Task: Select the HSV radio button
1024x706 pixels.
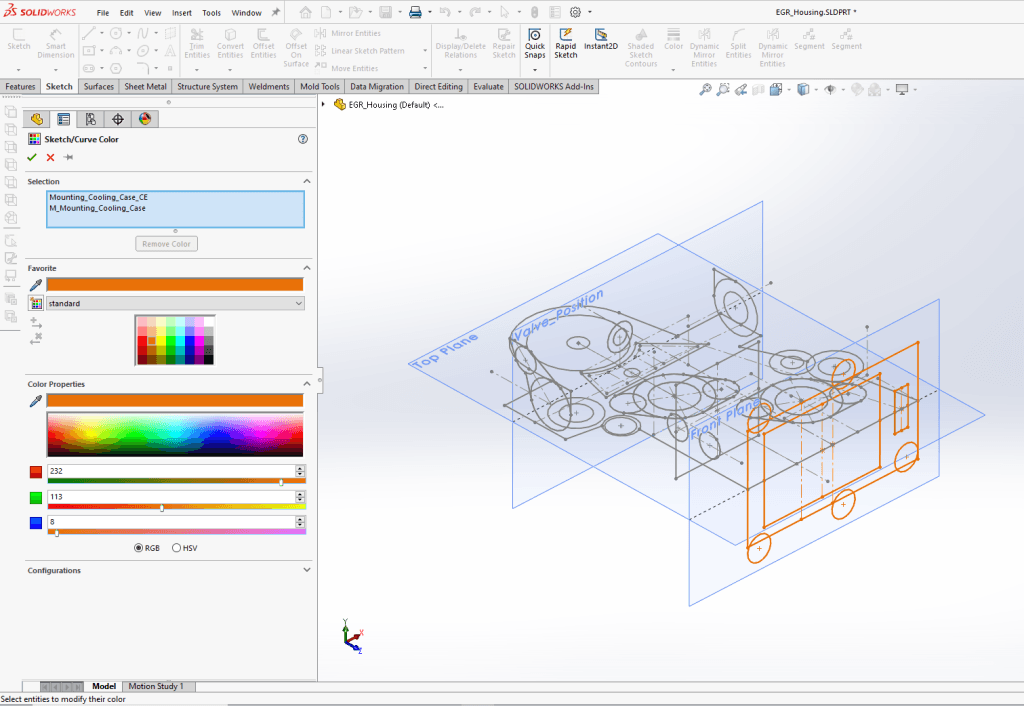Action: pyautogui.click(x=177, y=548)
